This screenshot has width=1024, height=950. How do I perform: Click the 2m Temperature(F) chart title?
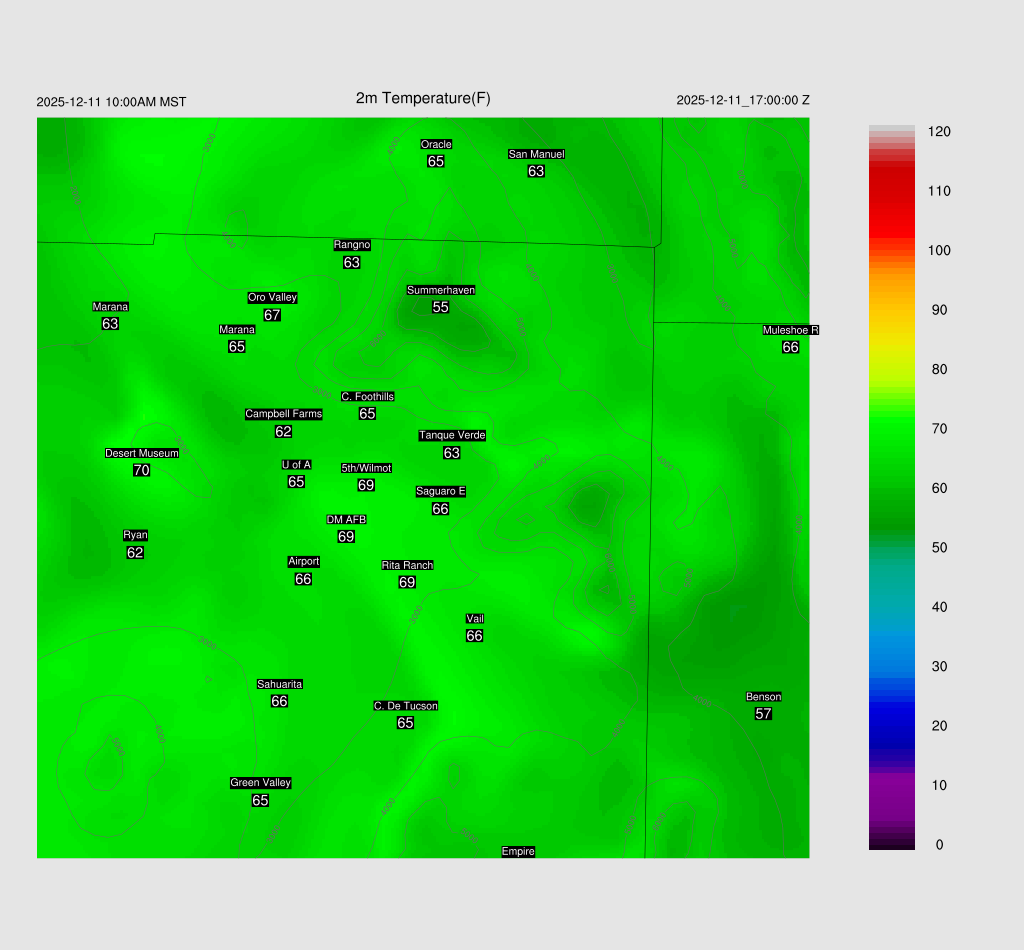(423, 98)
